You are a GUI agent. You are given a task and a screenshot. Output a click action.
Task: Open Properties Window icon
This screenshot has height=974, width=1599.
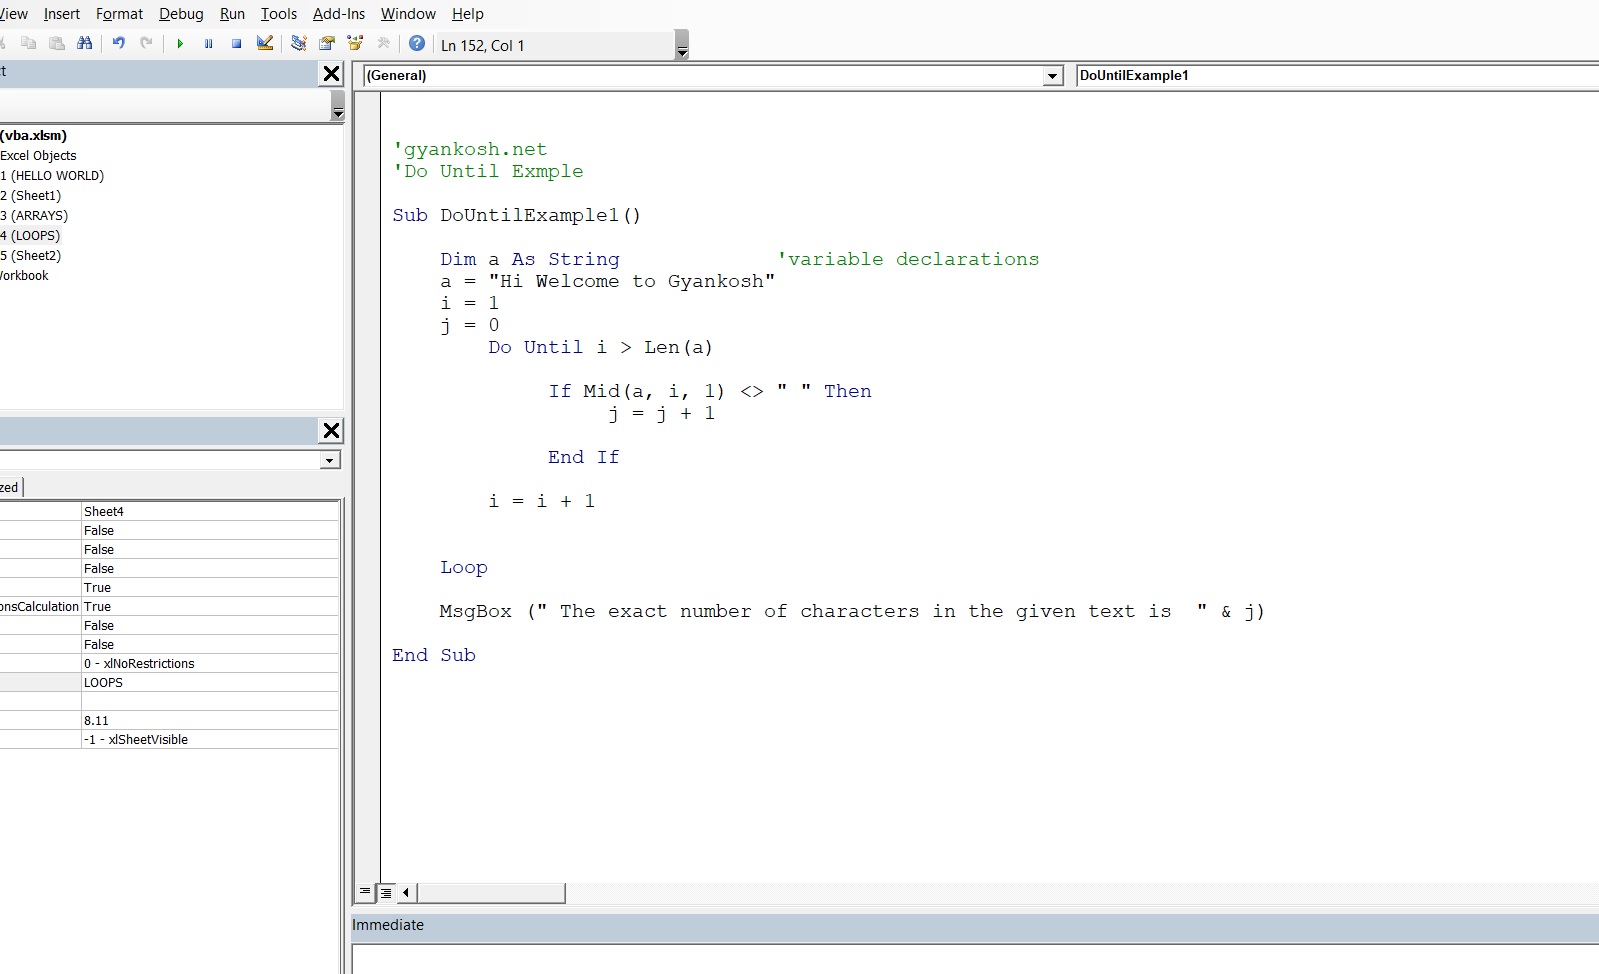[x=327, y=44]
